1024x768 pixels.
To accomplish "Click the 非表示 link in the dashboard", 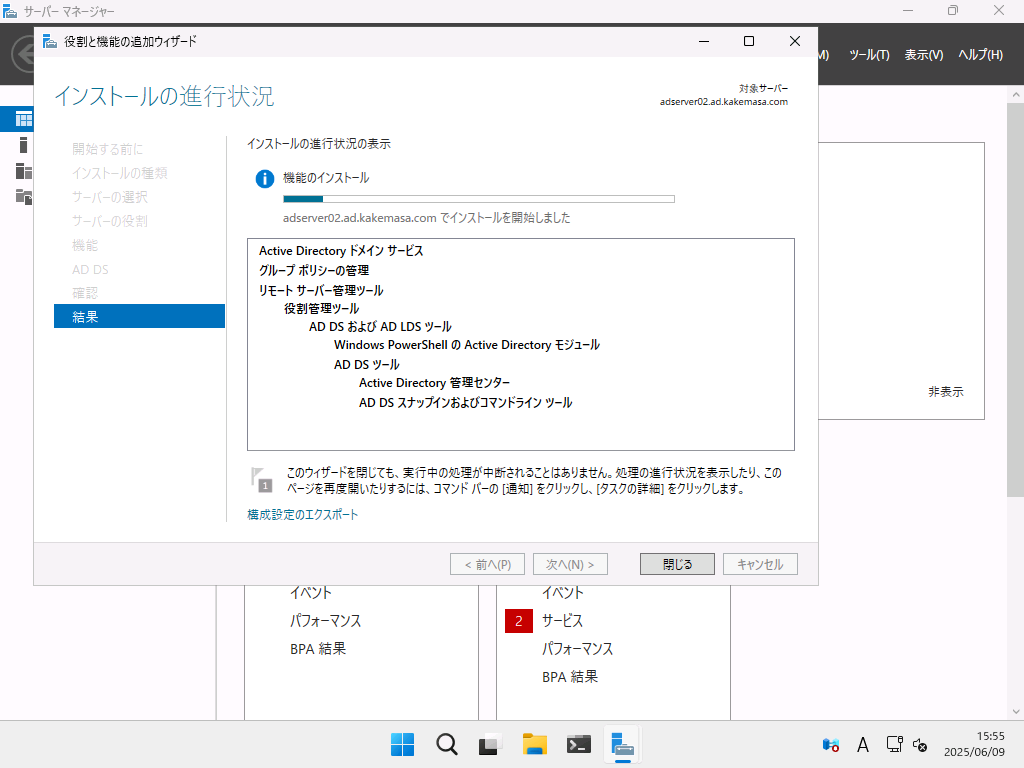I will [946, 392].
